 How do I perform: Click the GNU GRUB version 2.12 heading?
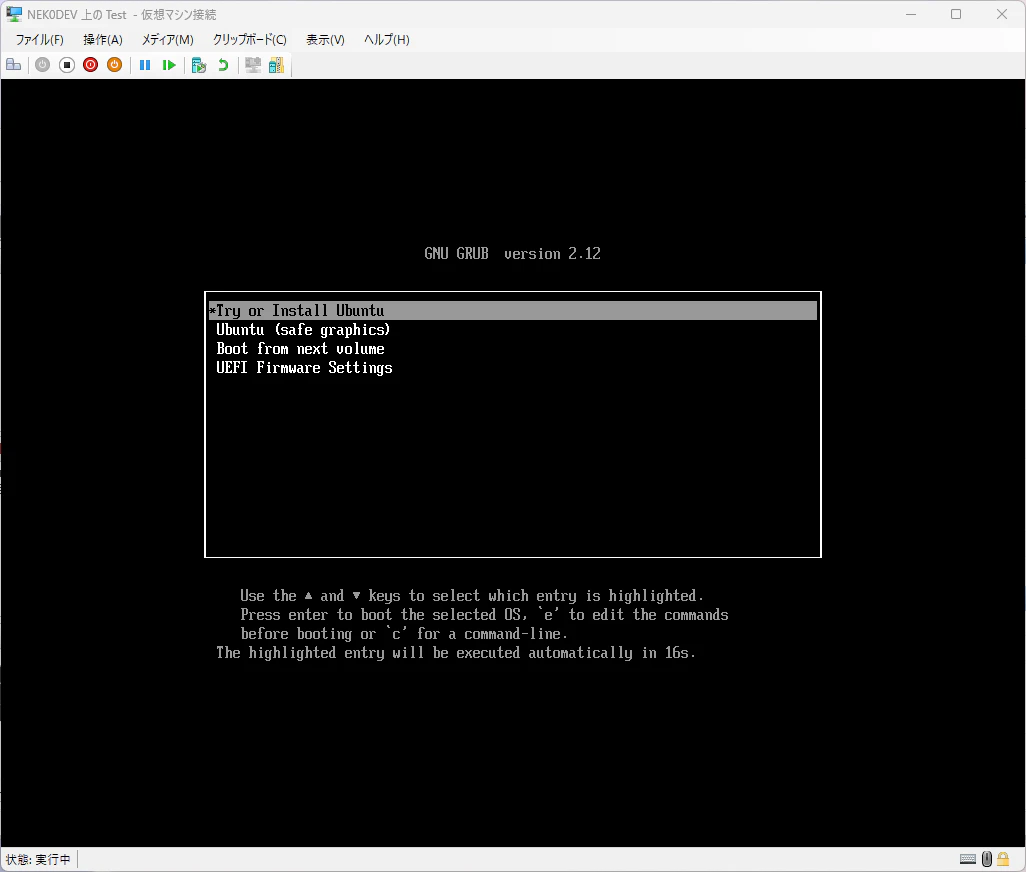click(512, 254)
